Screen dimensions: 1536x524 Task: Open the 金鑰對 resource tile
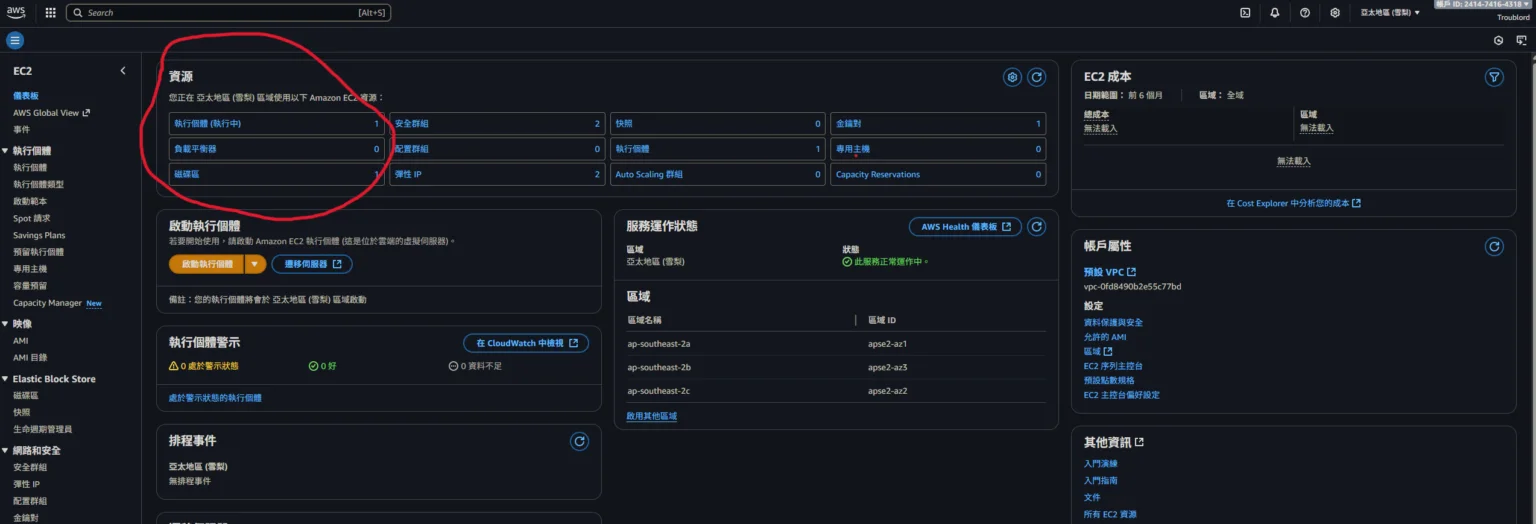pyautogui.click(x=938, y=124)
